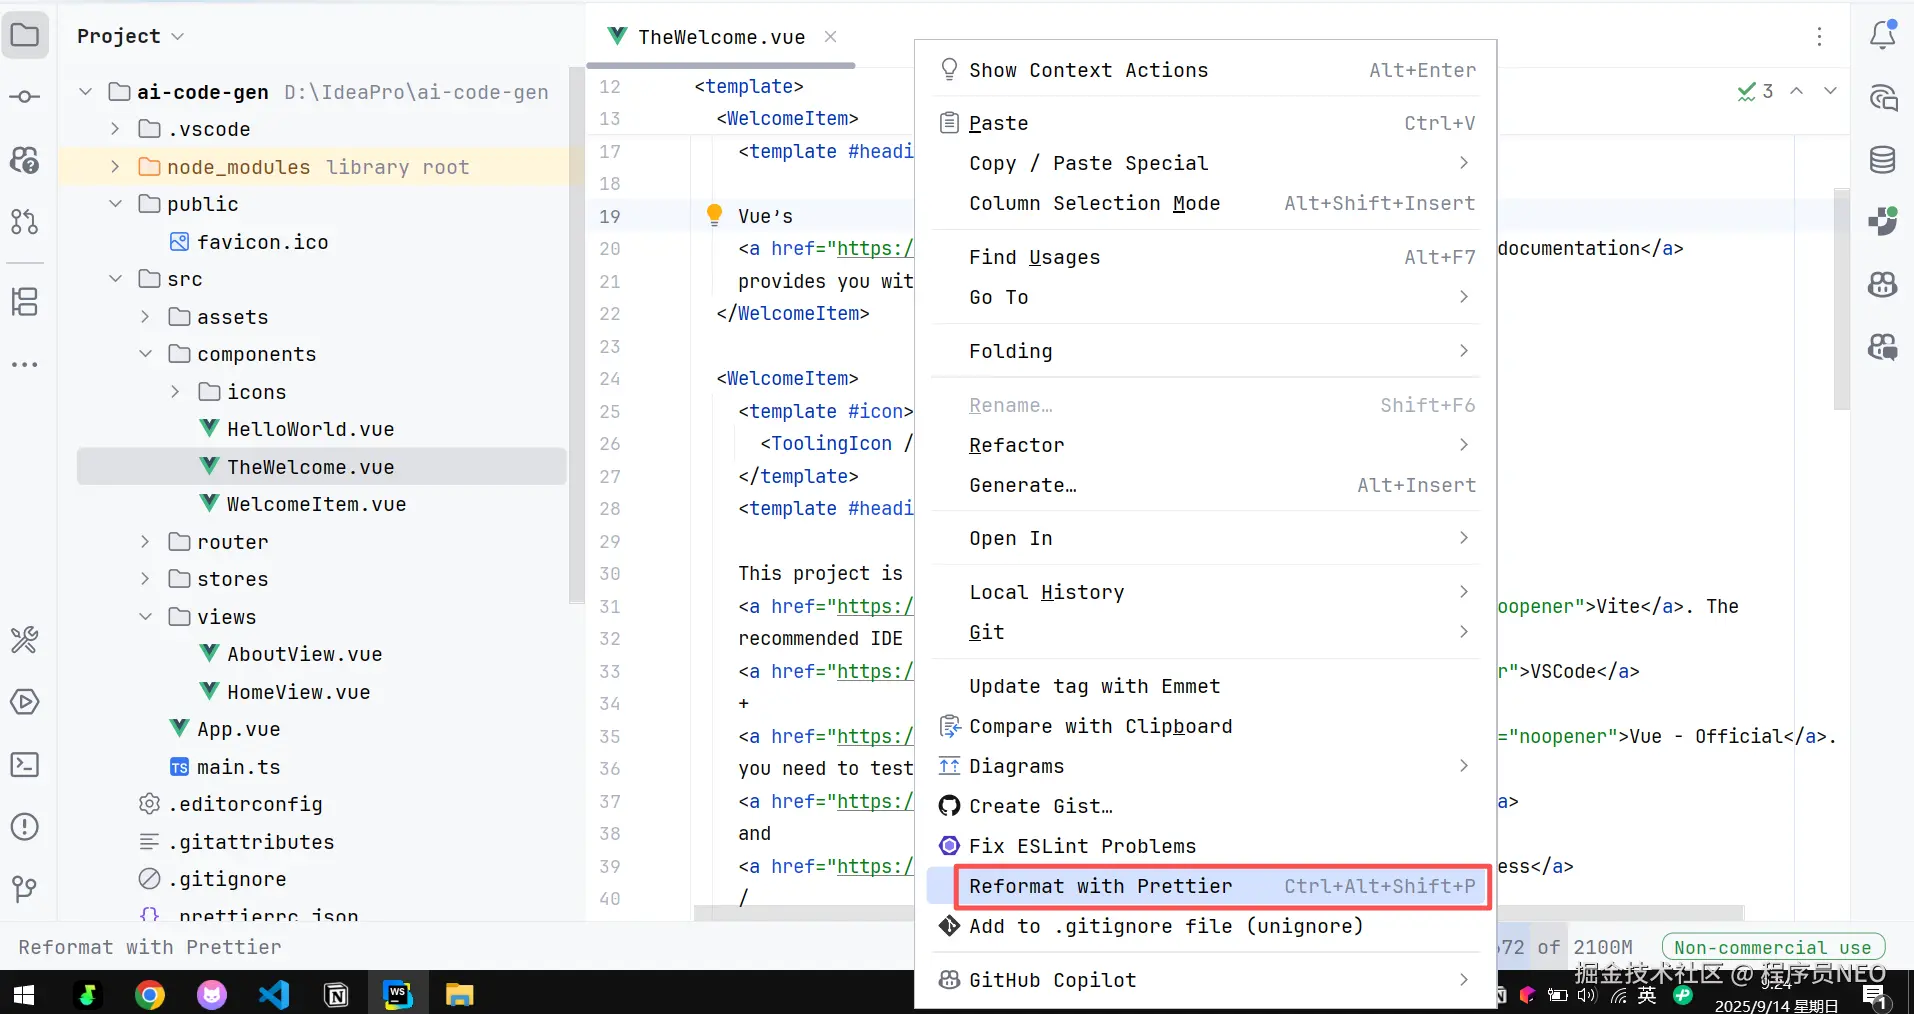Open the Build tools hammer icon

tap(25, 640)
